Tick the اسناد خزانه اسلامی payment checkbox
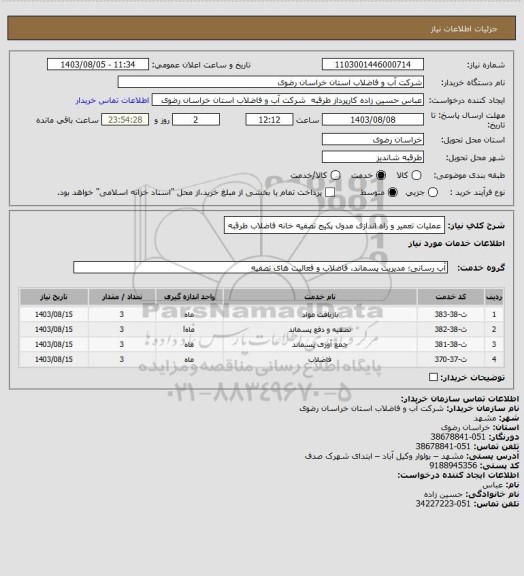Image resolution: width=524 pixels, height=576 pixels. coord(330,192)
